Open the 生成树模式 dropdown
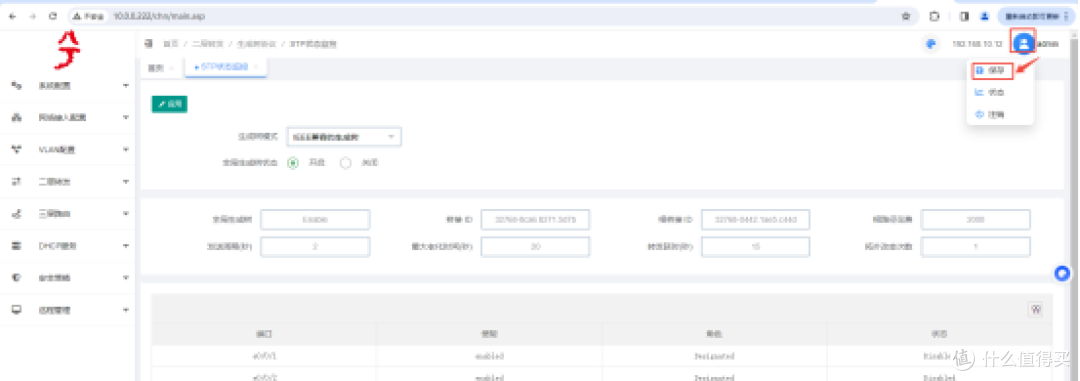The image size is (1080, 381). [344, 136]
